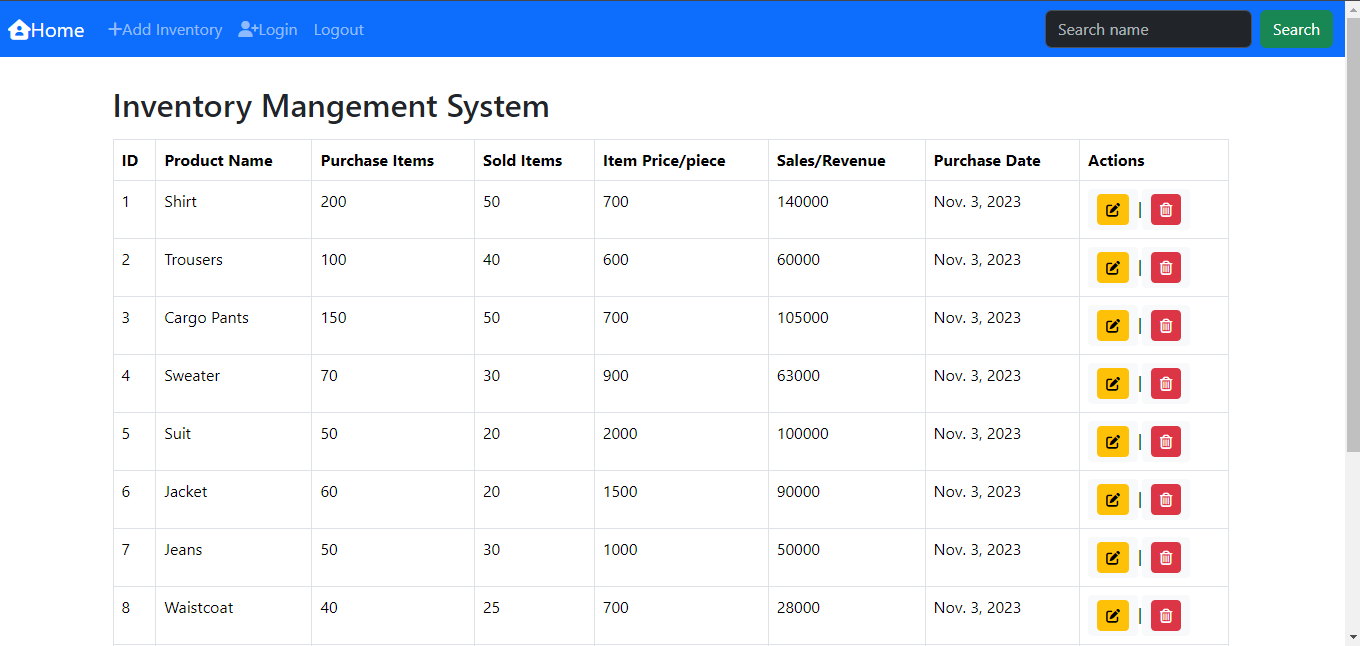Select the Waistcoat product name
This screenshot has width=1360, height=646.
[x=198, y=607]
